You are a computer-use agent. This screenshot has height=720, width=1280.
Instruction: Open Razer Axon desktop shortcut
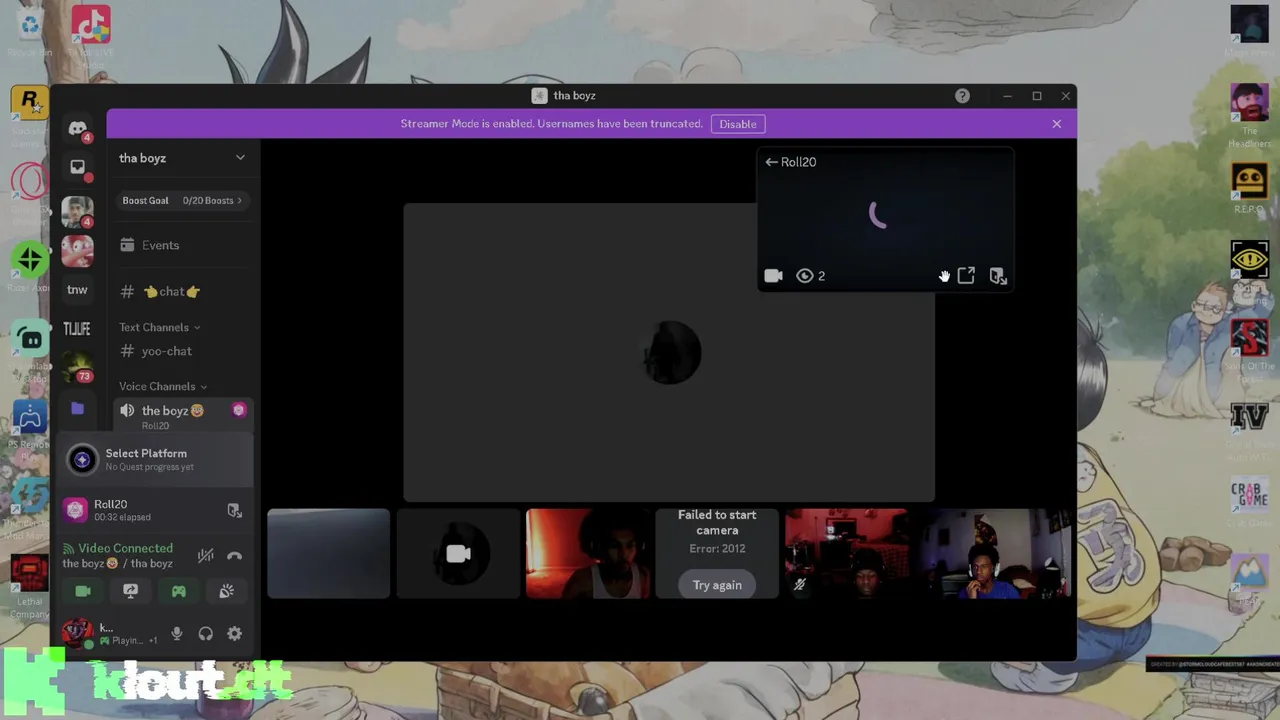(29, 267)
